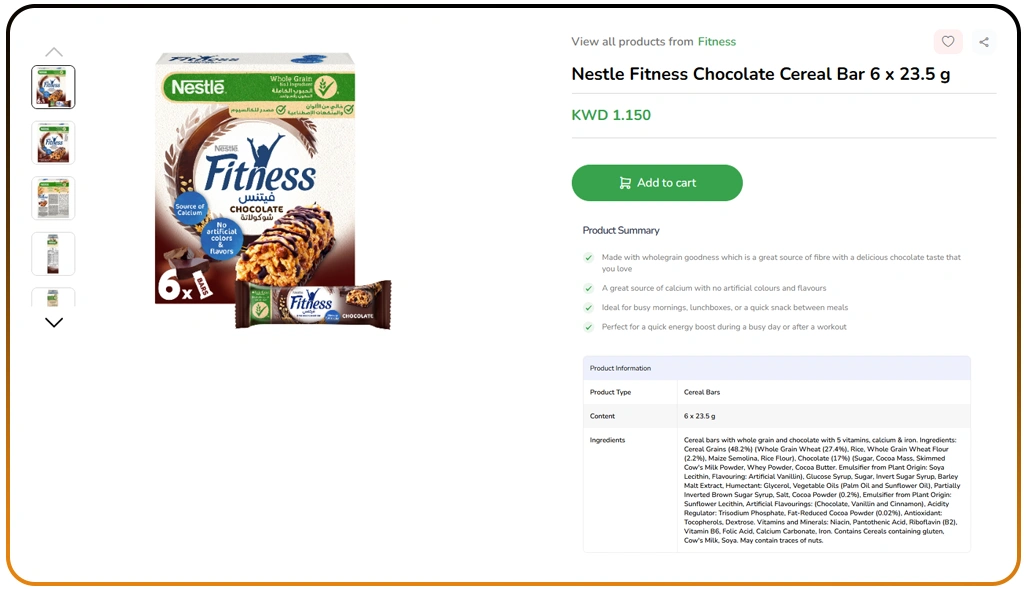Open the Fitness brand link

coord(716,41)
